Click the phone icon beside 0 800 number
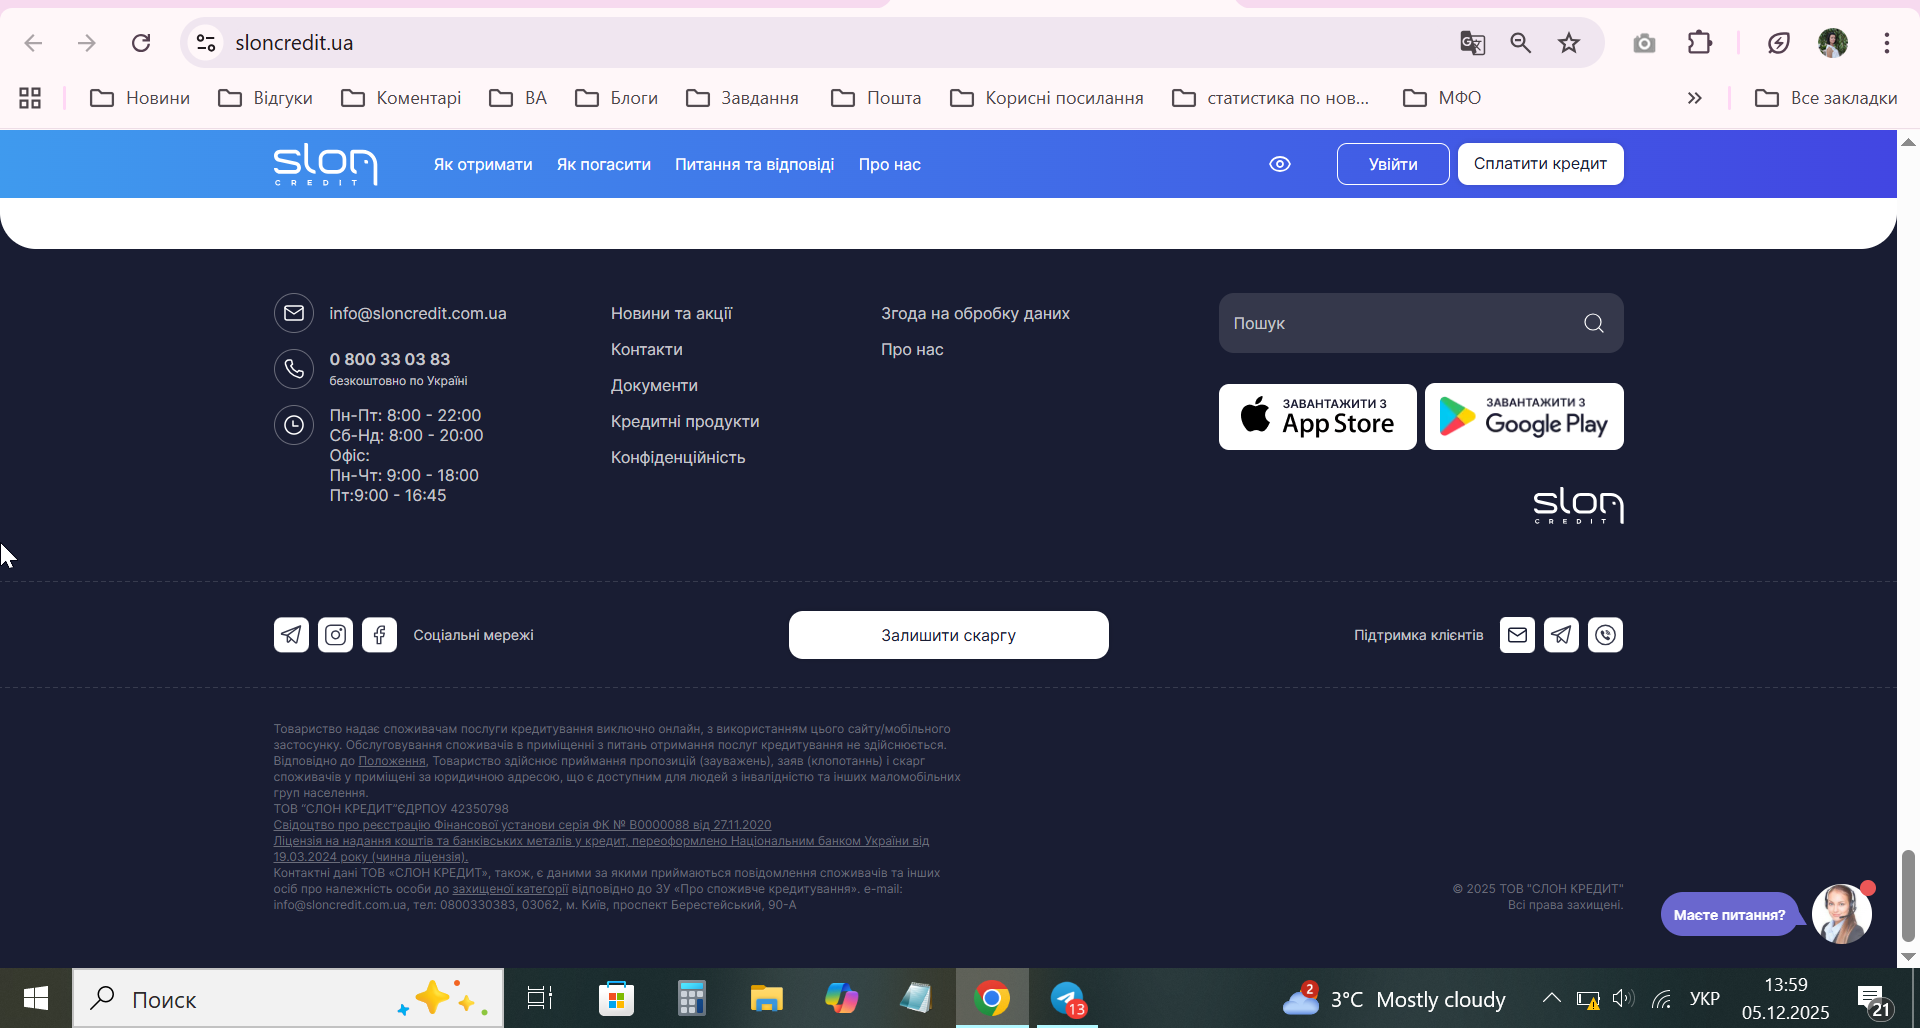Screen dimensions: 1920x1028 [x=294, y=369]
